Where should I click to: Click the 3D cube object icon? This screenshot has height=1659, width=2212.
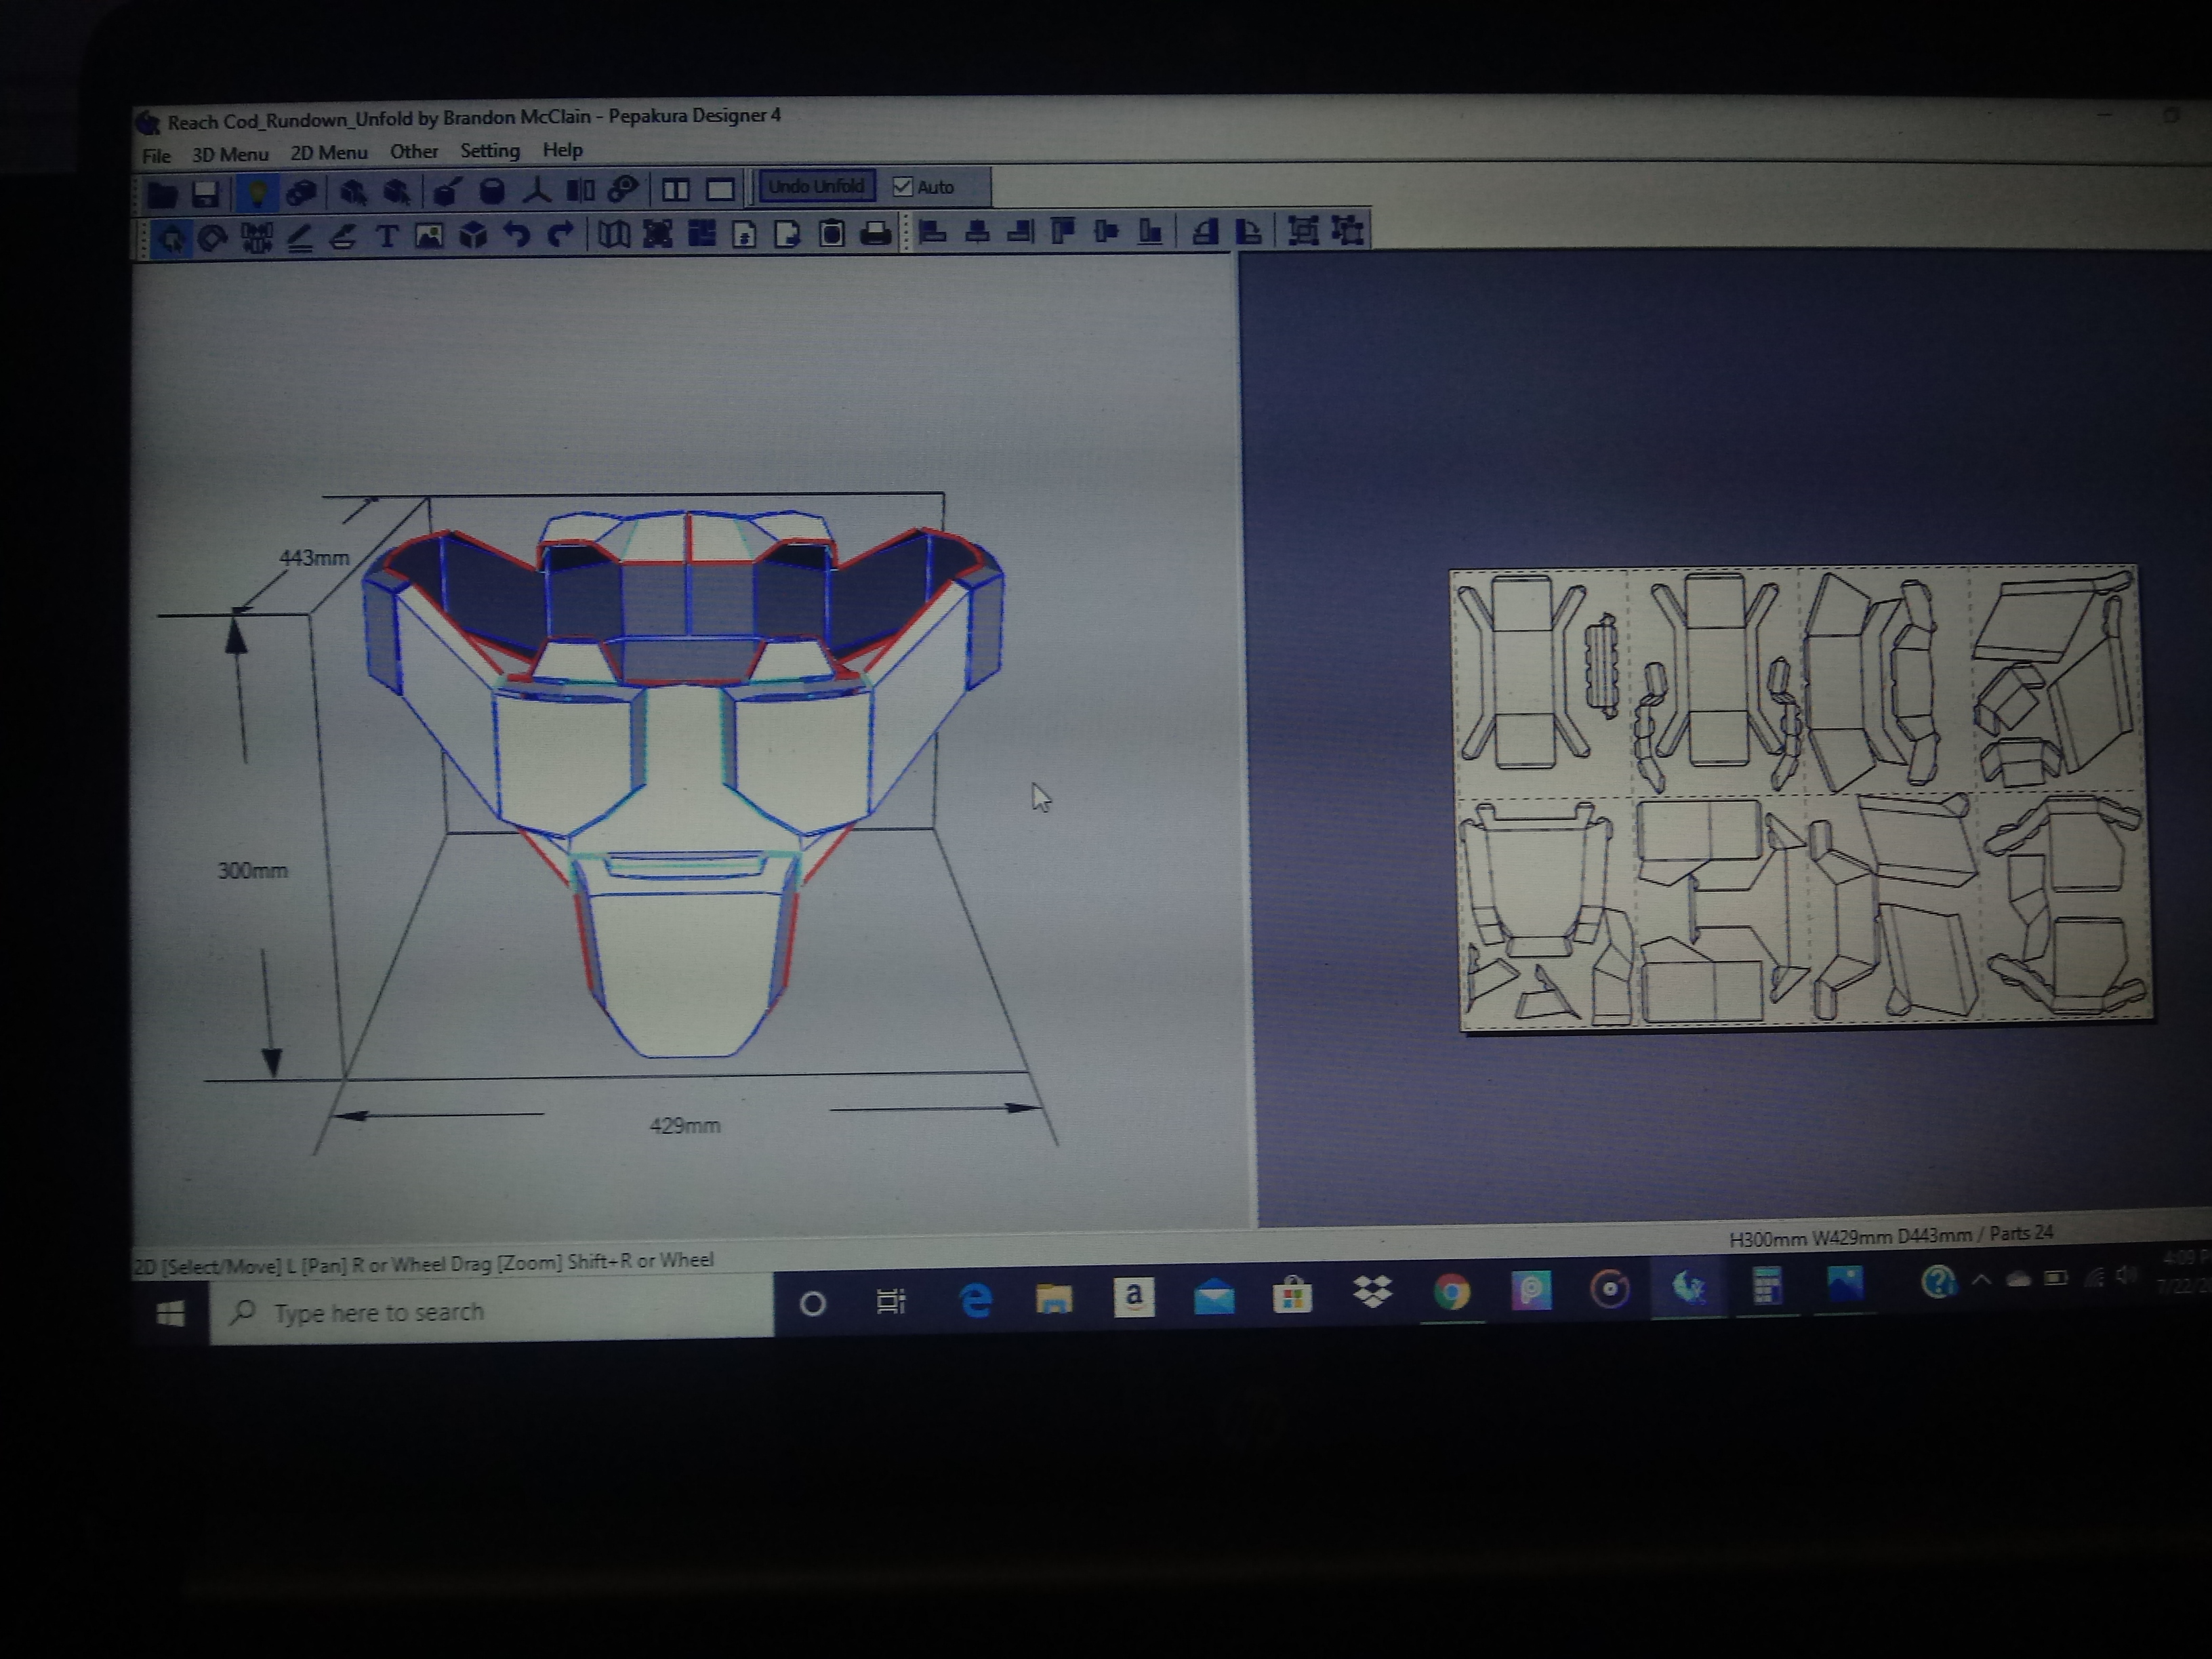pos(473,236)
